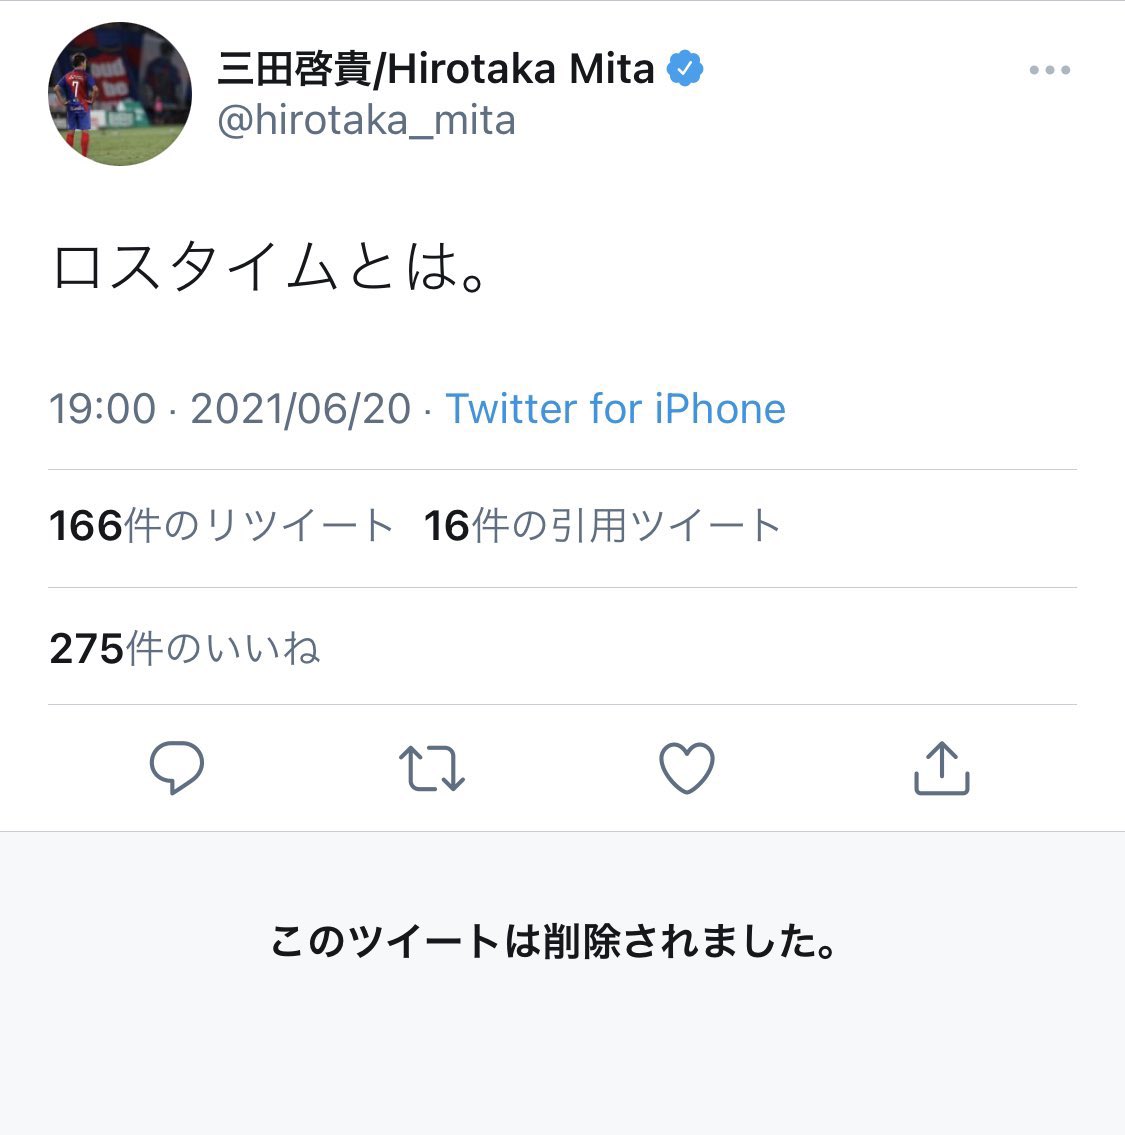Click the bold 275 likes count

coord(86,649)
